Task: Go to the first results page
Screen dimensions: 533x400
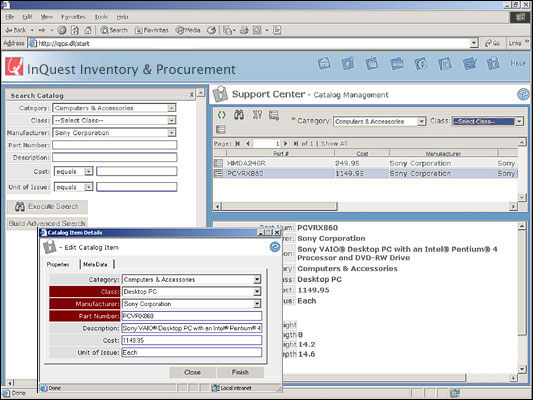Action: pyautogui.click(x=238, y=143)
